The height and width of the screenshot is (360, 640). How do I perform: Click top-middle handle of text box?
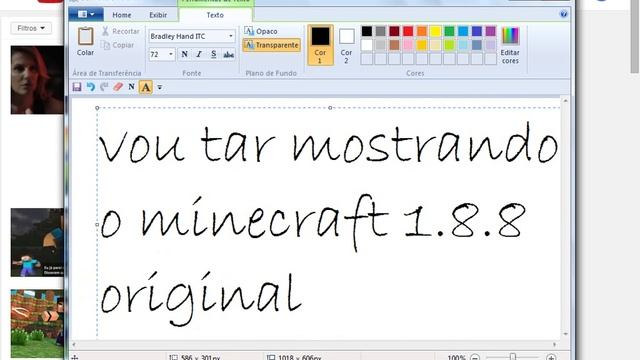[330, 108]
